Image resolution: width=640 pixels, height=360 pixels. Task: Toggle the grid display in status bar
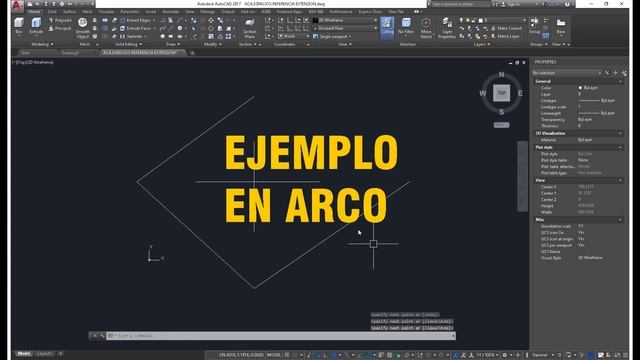click(287, 355)
